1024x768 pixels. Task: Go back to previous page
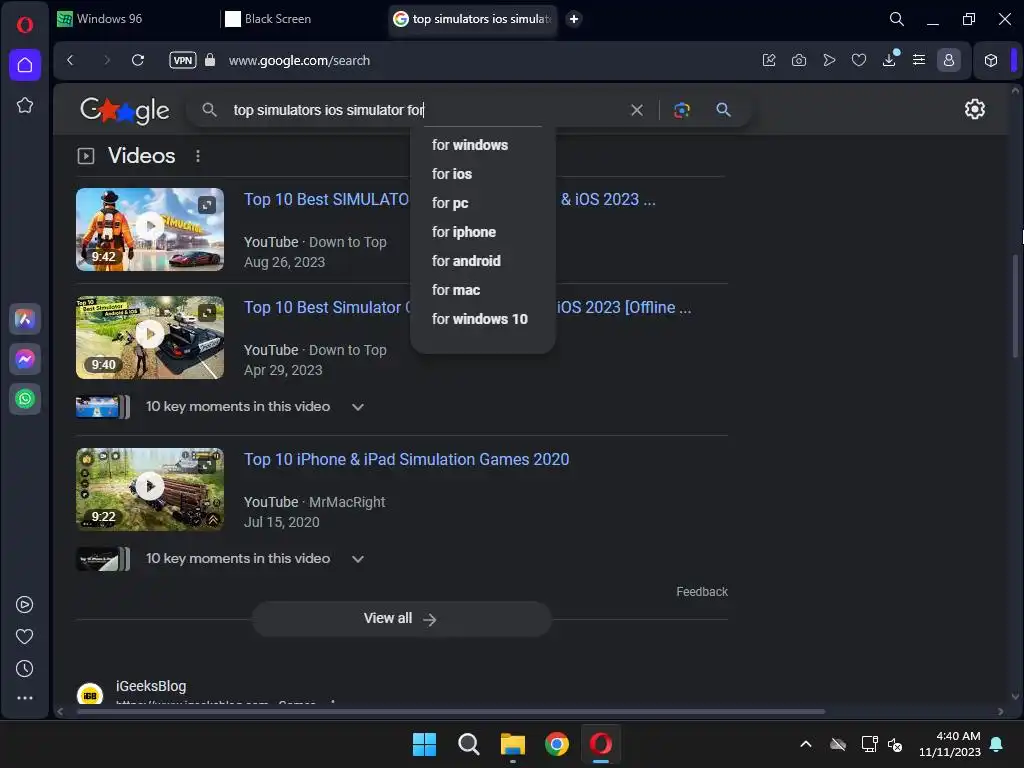tap(71, 60)
